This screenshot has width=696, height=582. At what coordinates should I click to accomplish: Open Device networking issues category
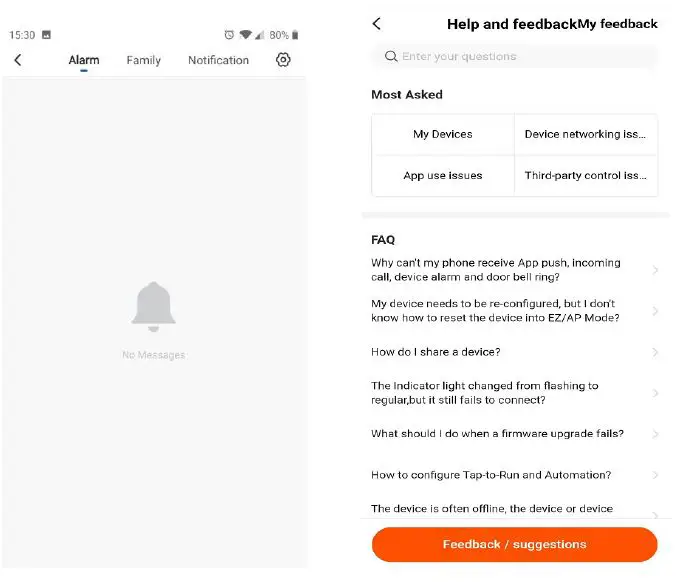coord(586,134)
